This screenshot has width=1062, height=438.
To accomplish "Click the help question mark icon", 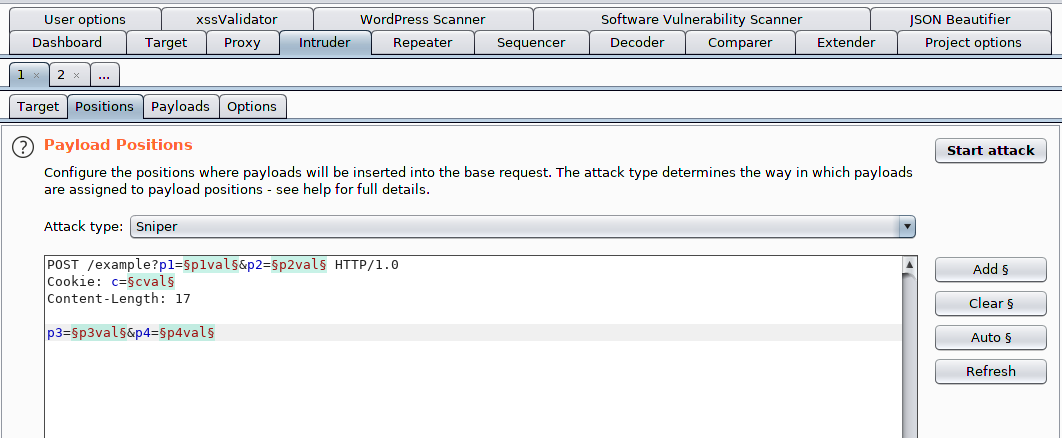I will tap(22, 147).
